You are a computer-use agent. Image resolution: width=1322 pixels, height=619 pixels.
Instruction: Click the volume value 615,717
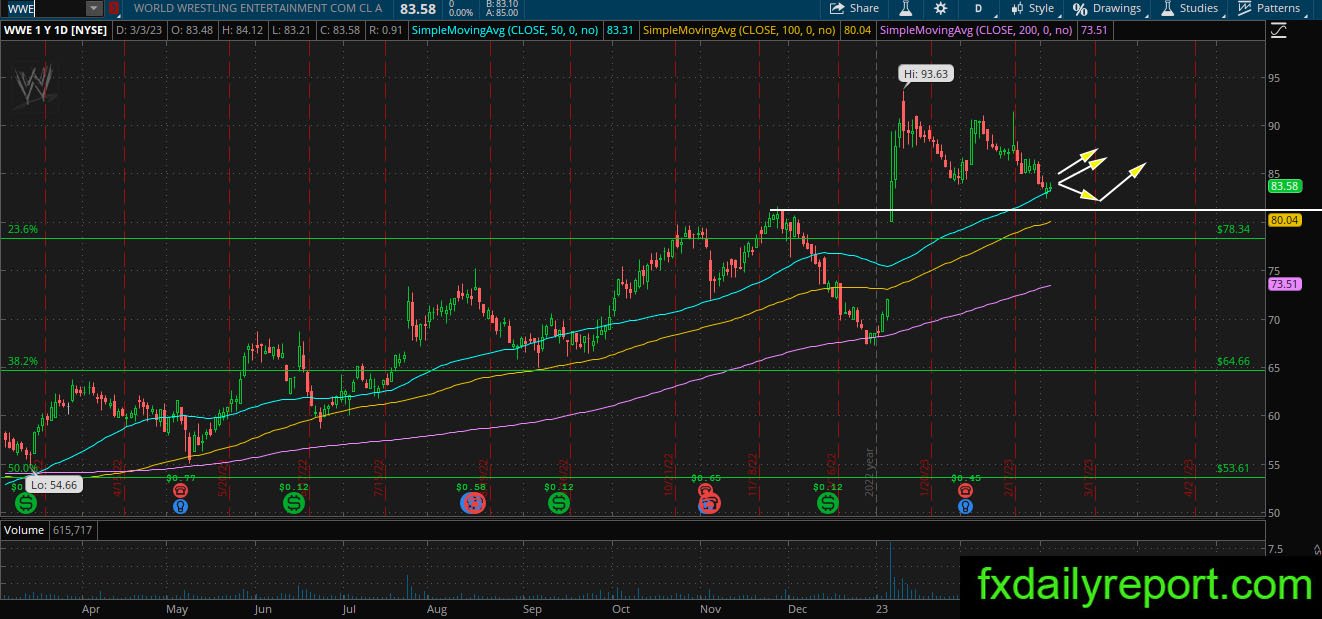(x=70, y=530)
